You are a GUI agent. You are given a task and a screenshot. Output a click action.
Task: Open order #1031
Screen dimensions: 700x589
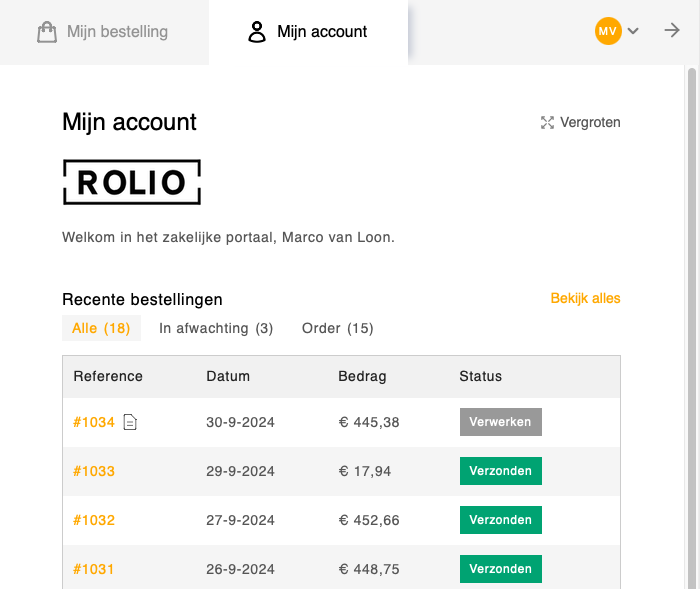coord(94,569)
